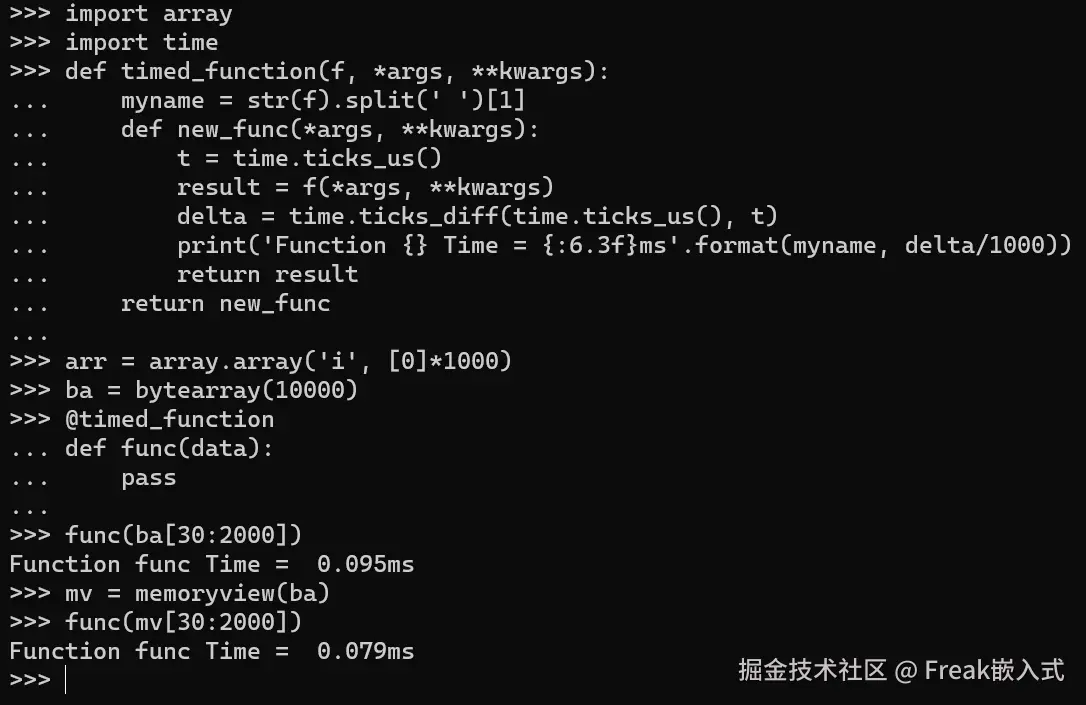Click the 'import array' line

[121, 14]
